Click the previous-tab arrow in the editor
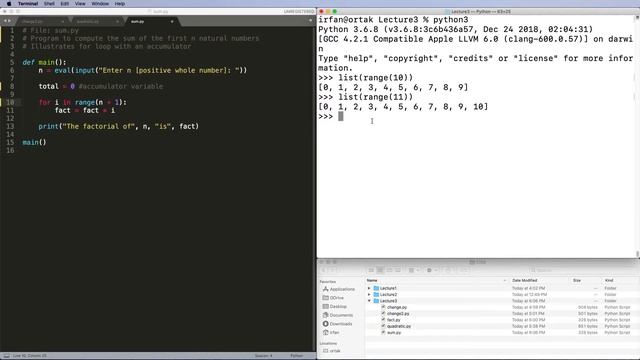 [4, 21]
